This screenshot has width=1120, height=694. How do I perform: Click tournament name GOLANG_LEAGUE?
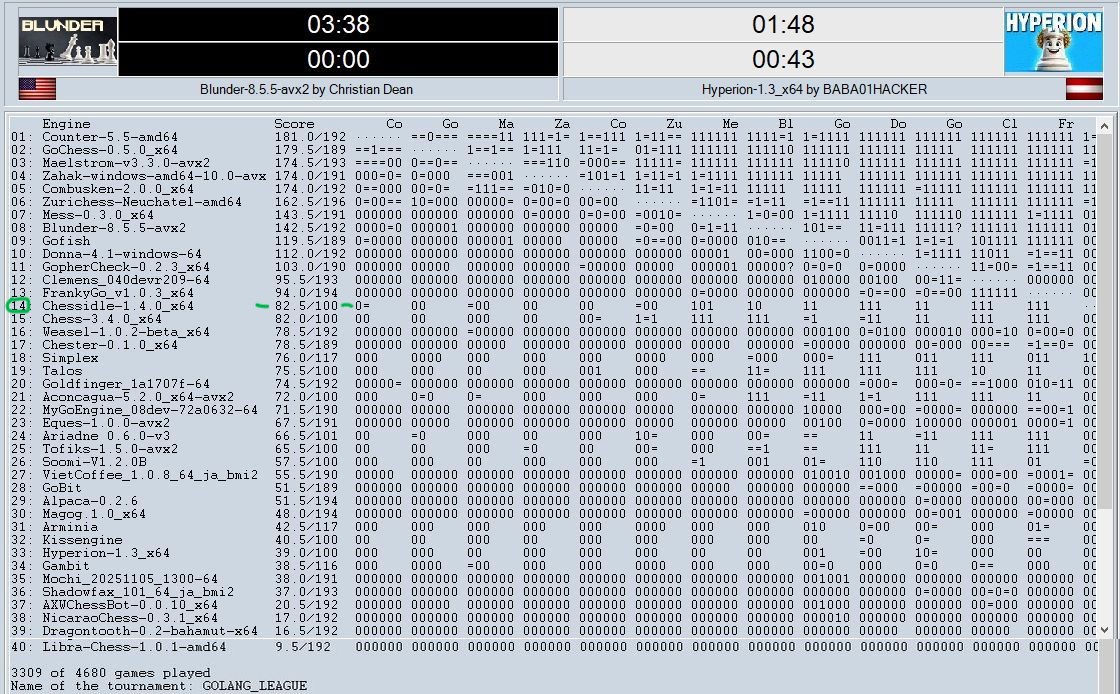254,685
